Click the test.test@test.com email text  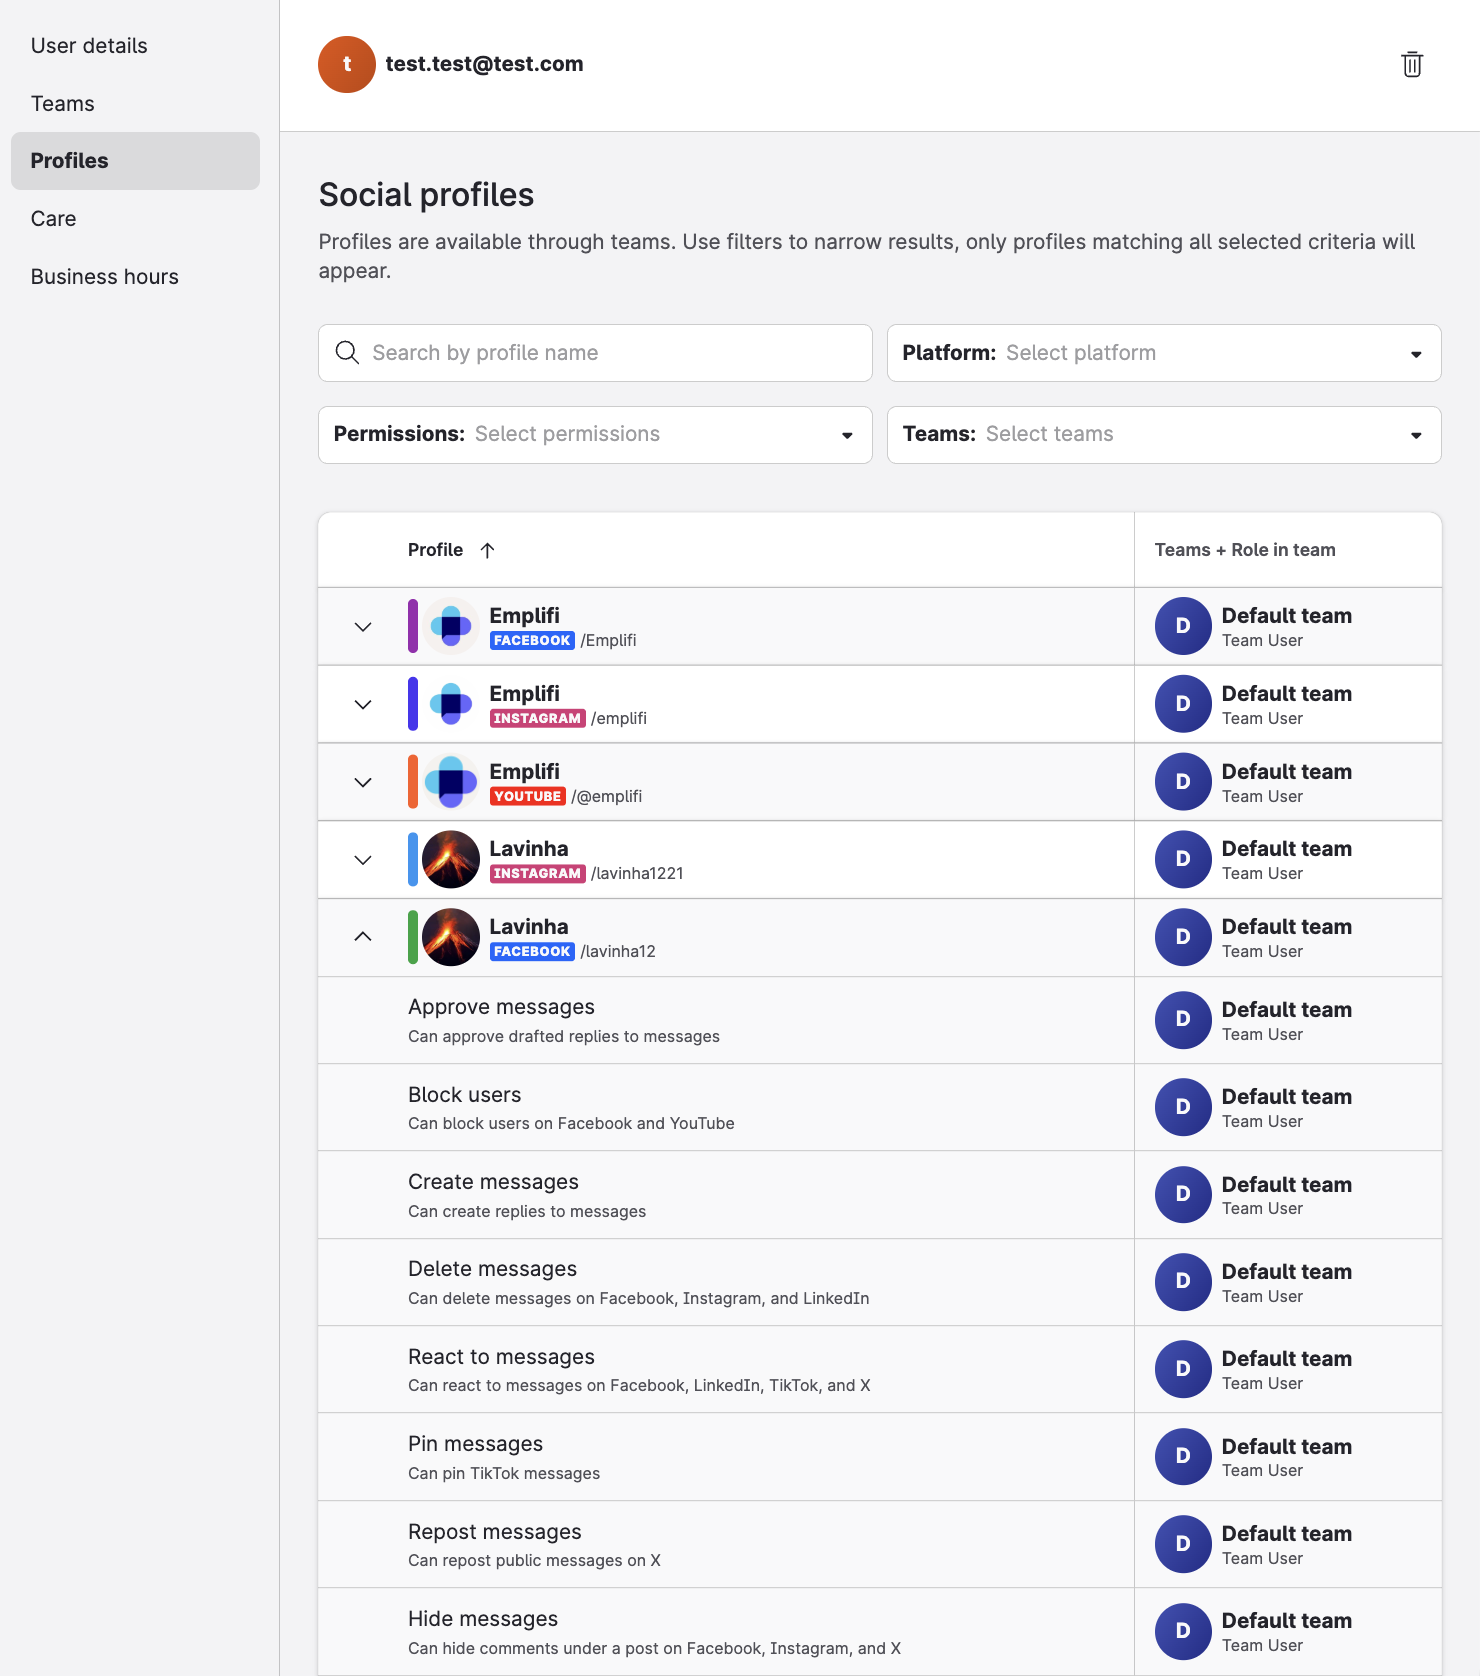[484, 64]
